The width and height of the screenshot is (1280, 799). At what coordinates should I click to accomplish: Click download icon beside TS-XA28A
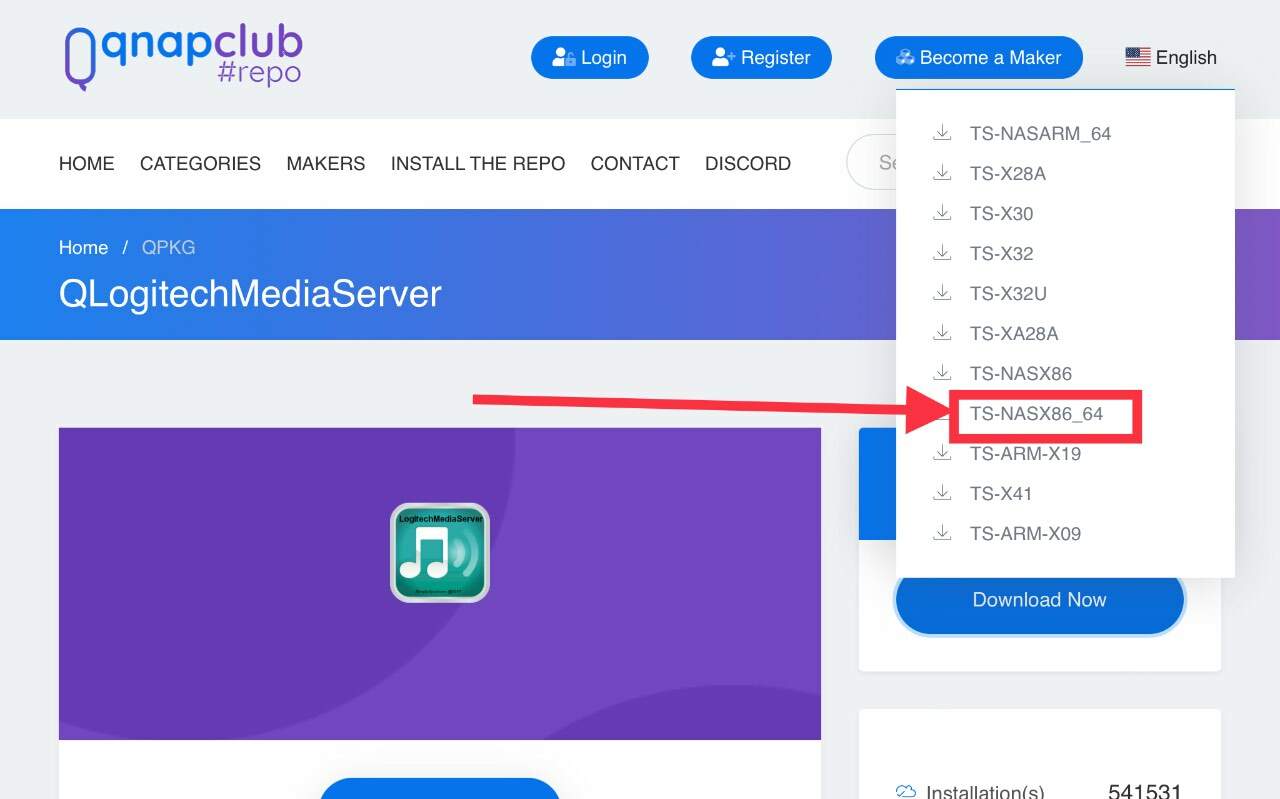tap(942, 333)
